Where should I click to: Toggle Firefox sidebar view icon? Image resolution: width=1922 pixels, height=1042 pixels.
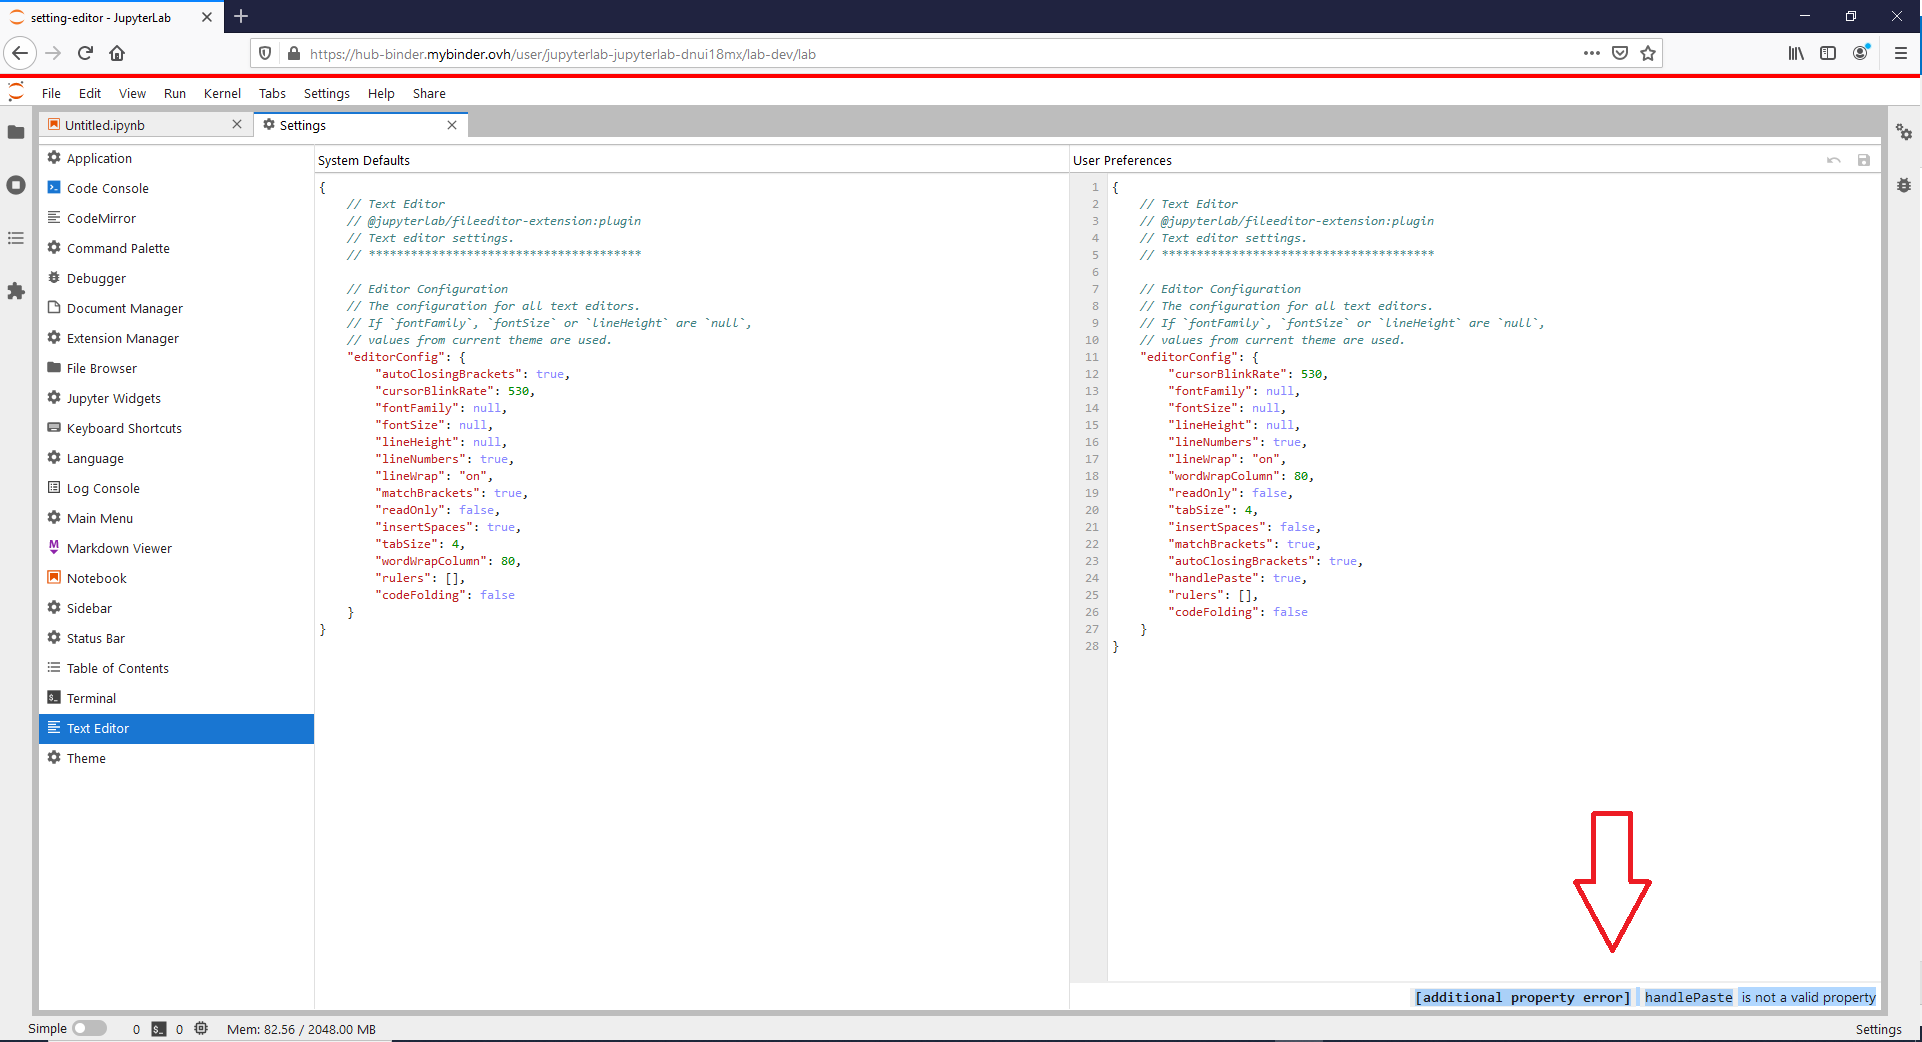point(1828,54)
